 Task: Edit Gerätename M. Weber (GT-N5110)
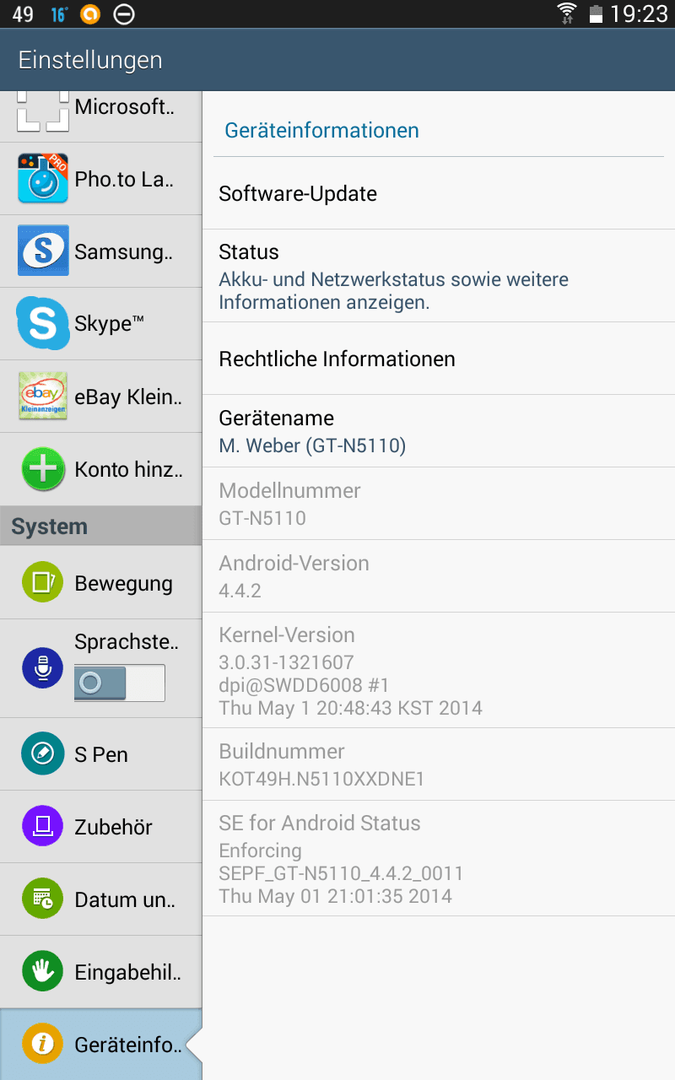439,431
